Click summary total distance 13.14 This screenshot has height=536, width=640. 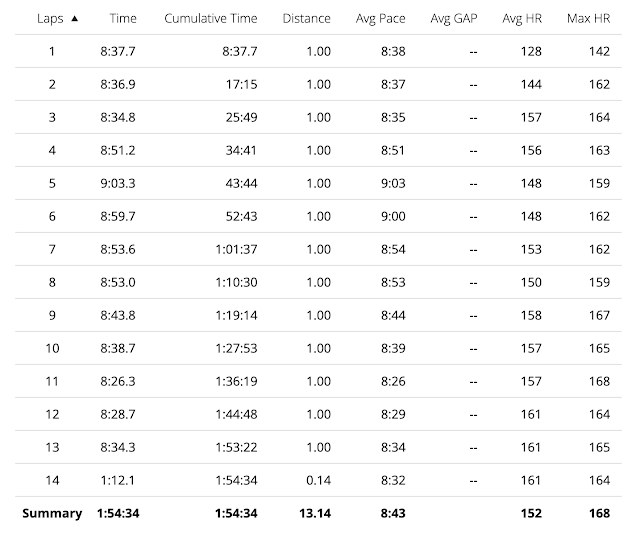coord(315,513)
